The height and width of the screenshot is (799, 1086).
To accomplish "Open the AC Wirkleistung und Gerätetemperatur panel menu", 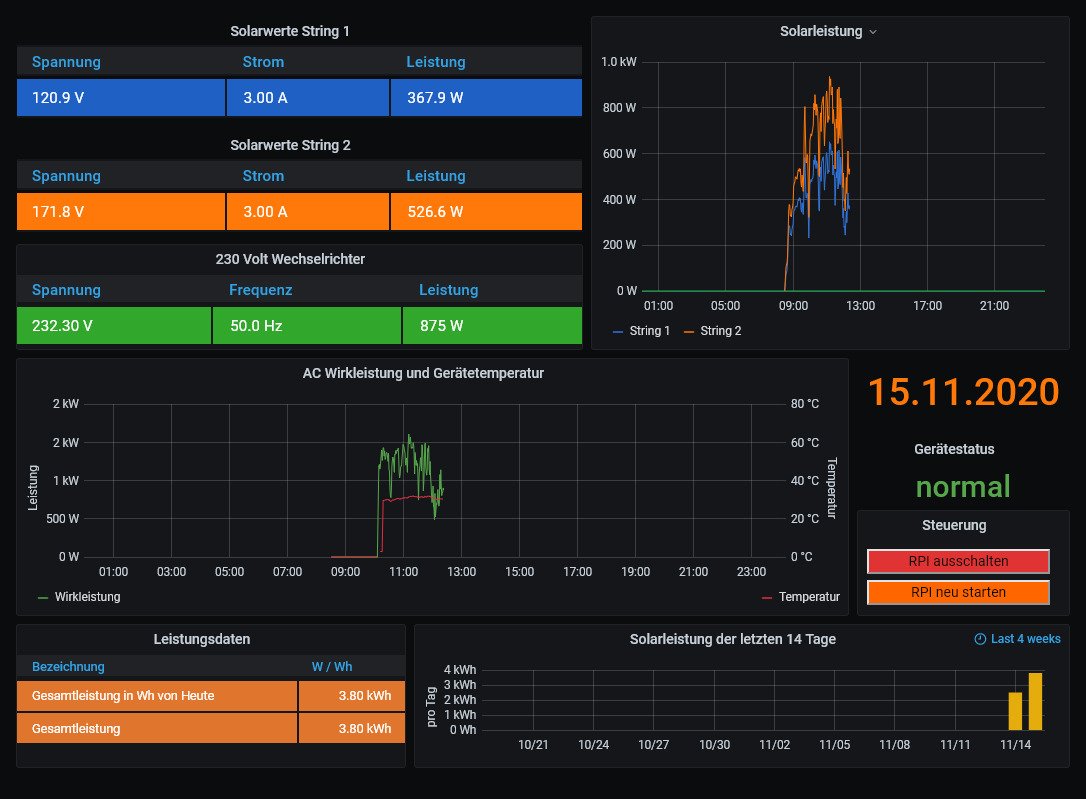I will pyautogui.click(x=423, y=373).
